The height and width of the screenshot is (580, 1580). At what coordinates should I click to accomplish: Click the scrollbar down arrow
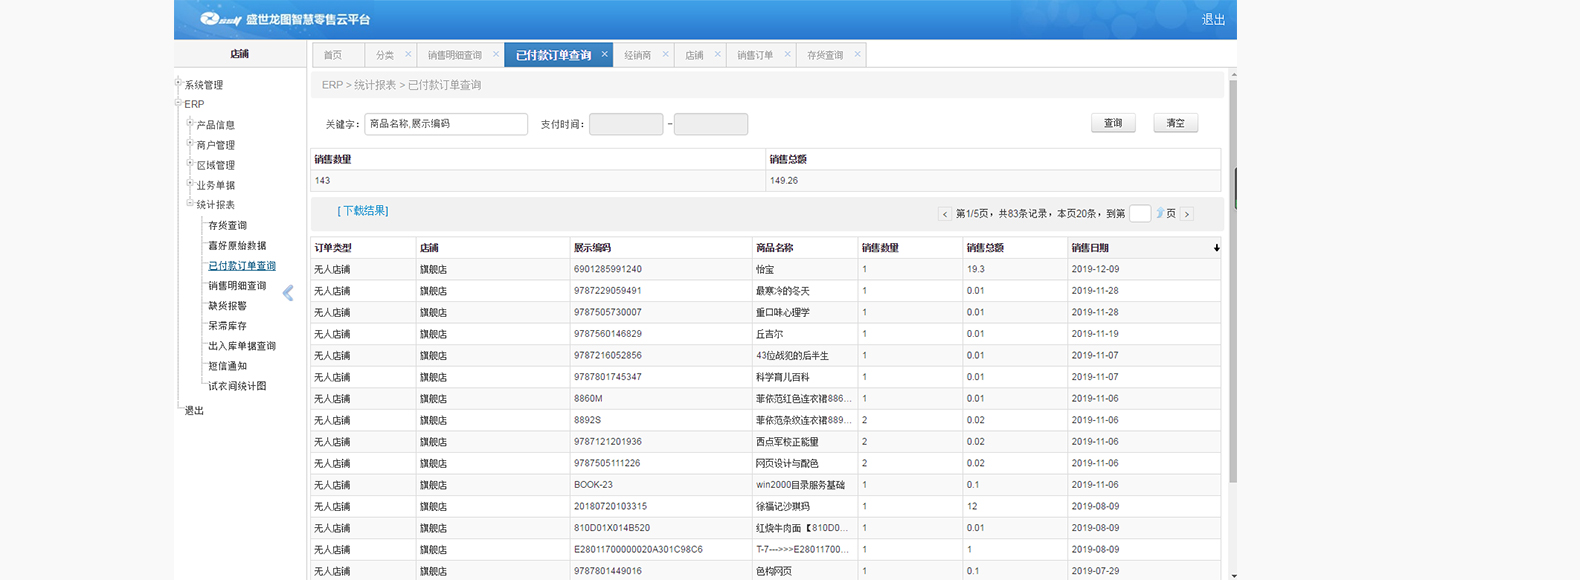click(1233, 575)
